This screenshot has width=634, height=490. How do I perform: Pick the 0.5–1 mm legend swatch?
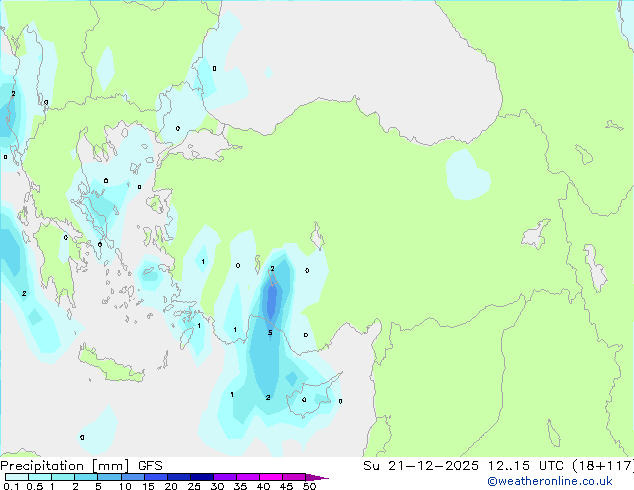click(x=40, y=477)
